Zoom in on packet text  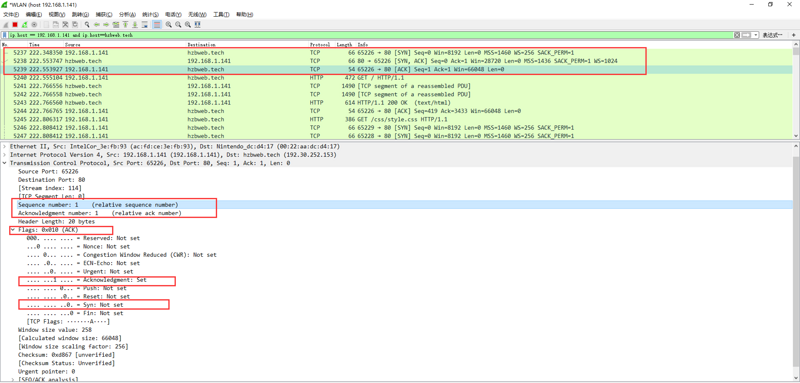pos(169,25)
